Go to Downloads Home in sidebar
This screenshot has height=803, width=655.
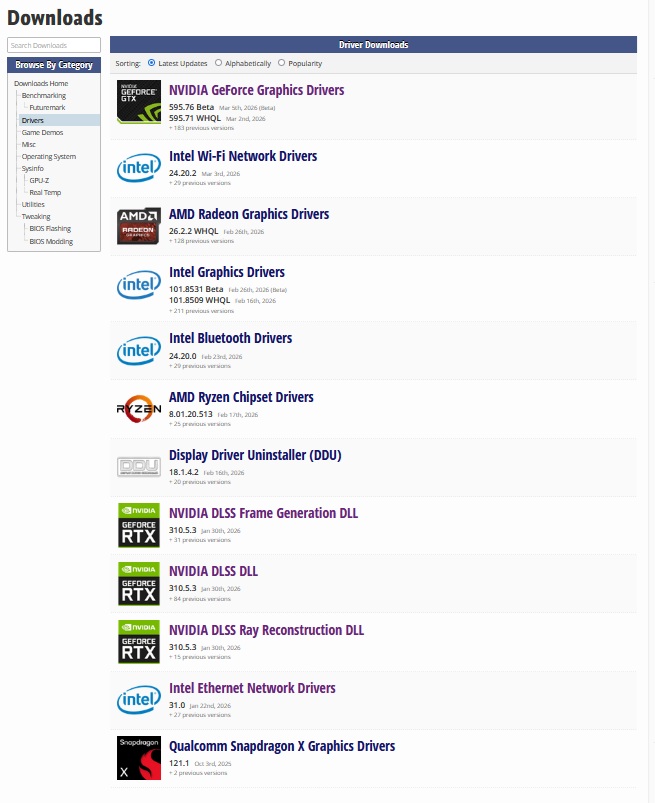(x=41, y=83)
